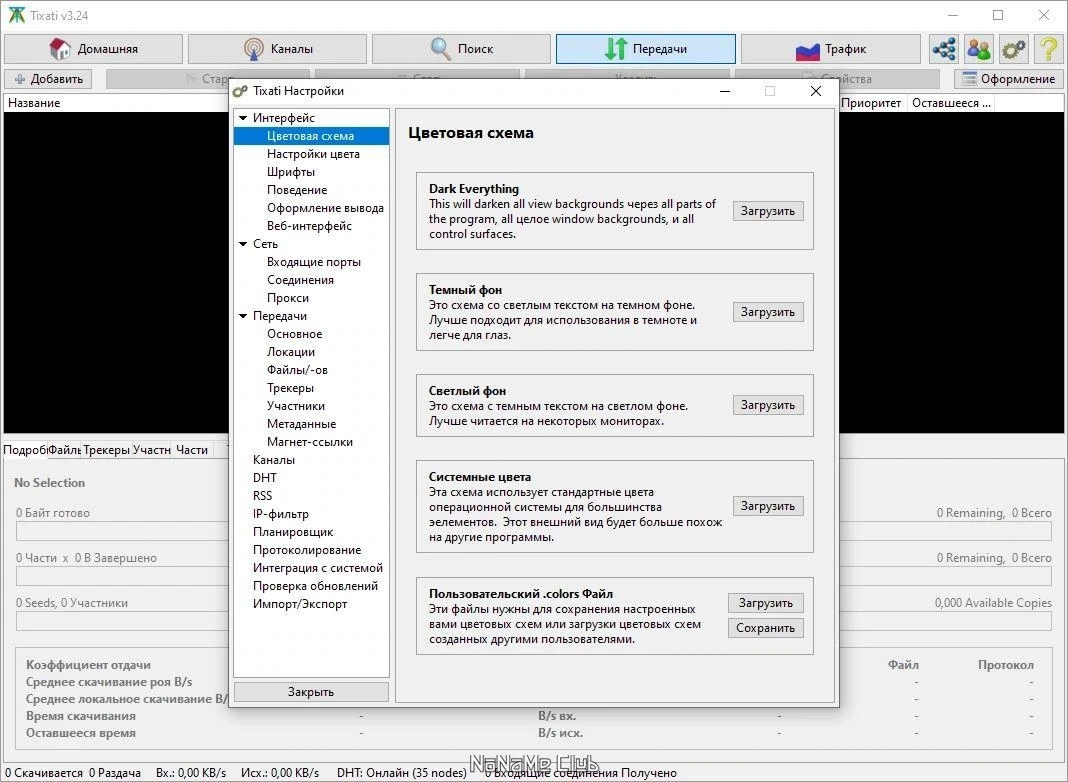The image size is (1068, 782).
Task: Switch to the Части pieces tab
Action: coord(192,450)
